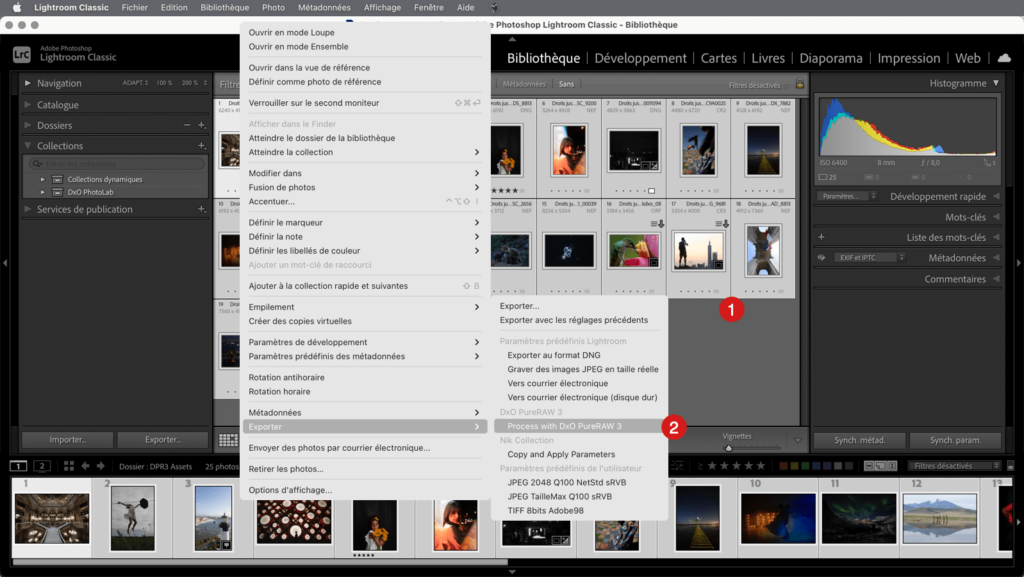Collapse the Collections panel
Viewport: 1024px width, 577px height.
[x=27, y=146]
